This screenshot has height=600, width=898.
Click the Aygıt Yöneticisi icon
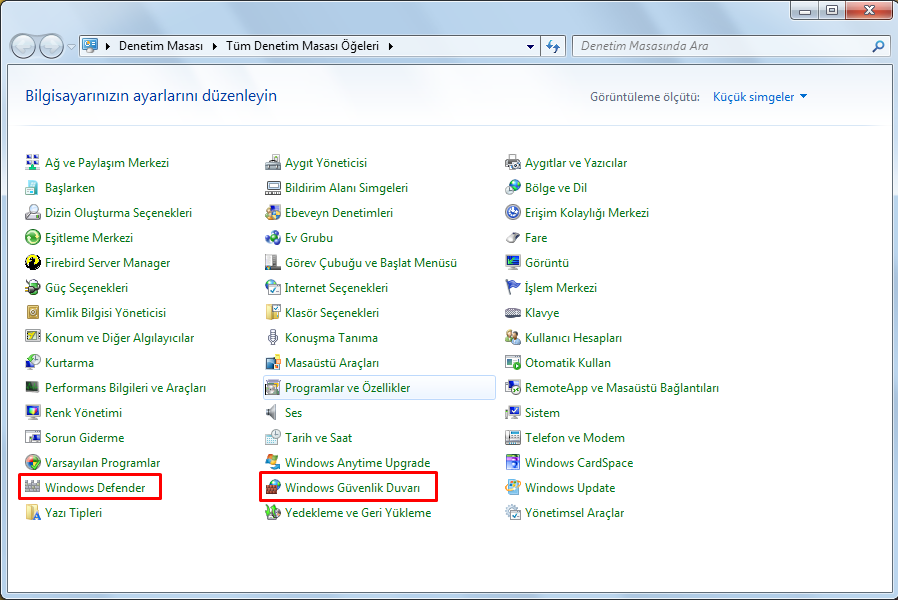[273, 163]
